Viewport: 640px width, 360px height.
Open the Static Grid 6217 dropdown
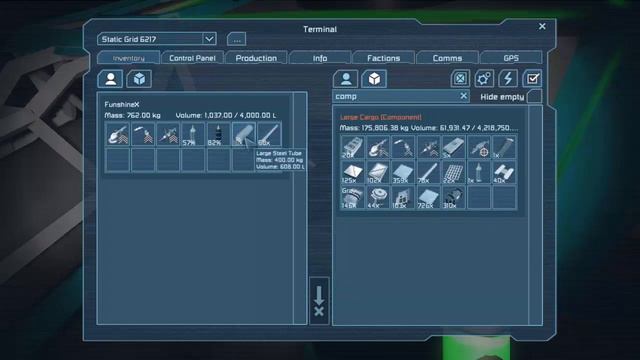click(157, 39)
